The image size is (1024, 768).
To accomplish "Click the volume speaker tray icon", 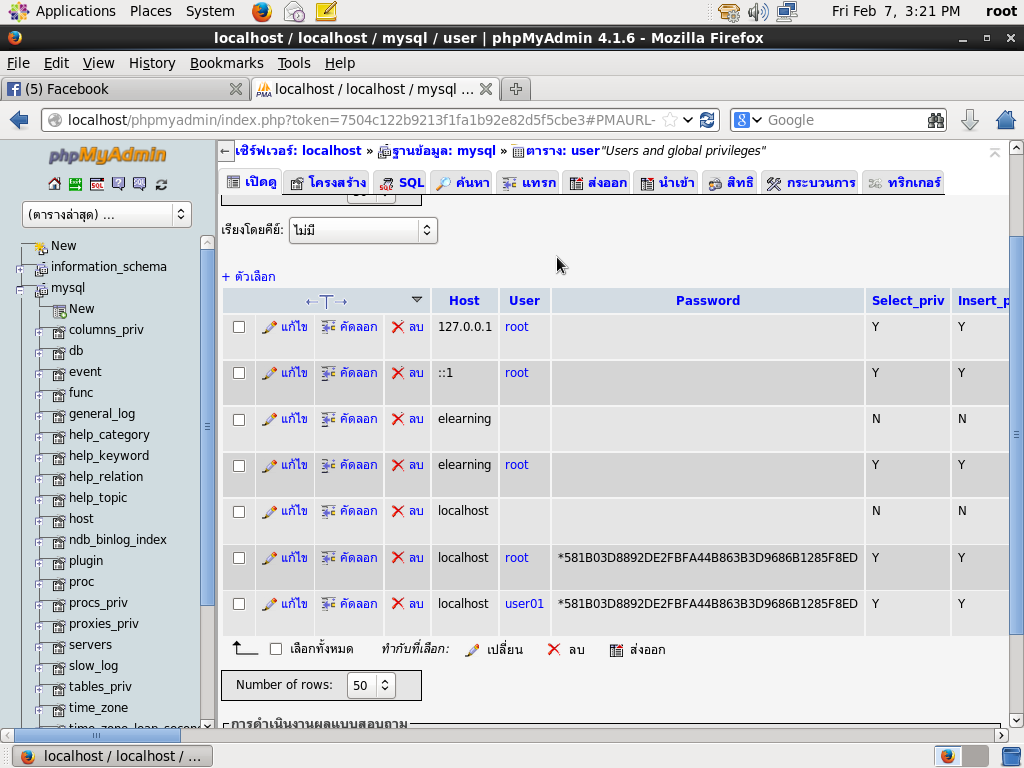I will [758, 11].
